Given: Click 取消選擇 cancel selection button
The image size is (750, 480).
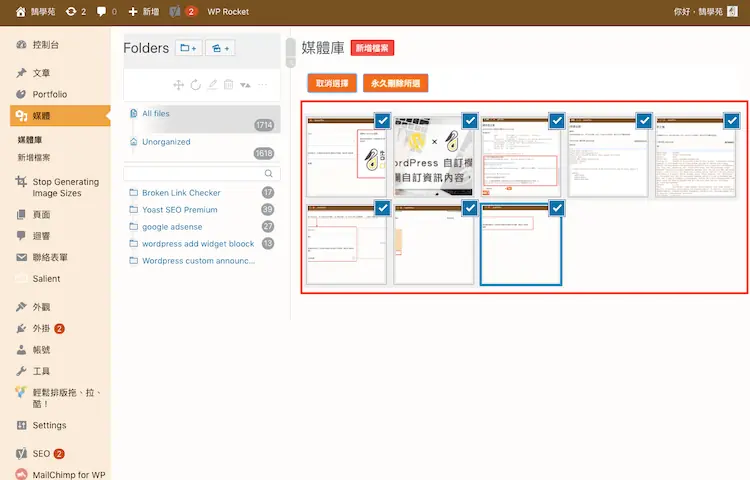Looking at the screenshot, I should [332, 83].
